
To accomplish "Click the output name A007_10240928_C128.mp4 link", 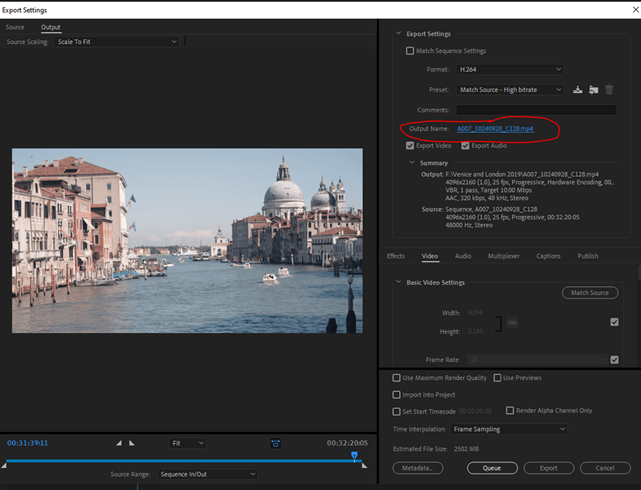I will click(495, 129).
